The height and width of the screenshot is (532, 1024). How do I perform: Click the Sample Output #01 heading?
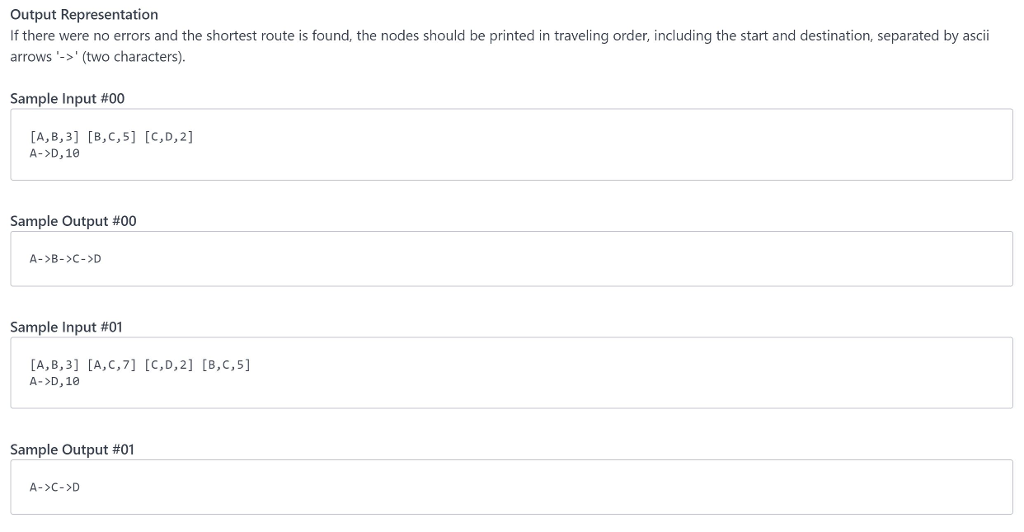72,450
